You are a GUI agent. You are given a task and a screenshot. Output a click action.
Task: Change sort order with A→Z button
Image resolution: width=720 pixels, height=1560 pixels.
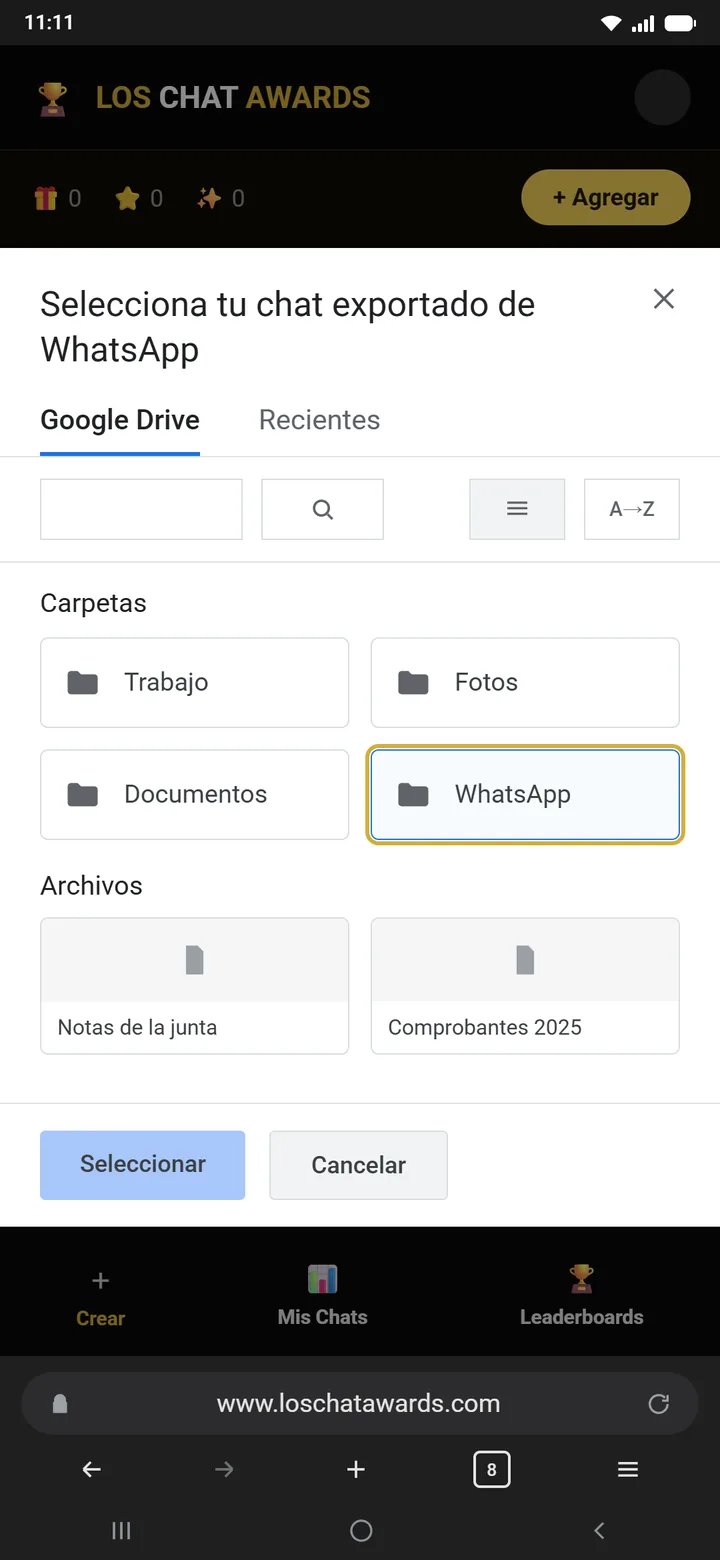point(632,509)
